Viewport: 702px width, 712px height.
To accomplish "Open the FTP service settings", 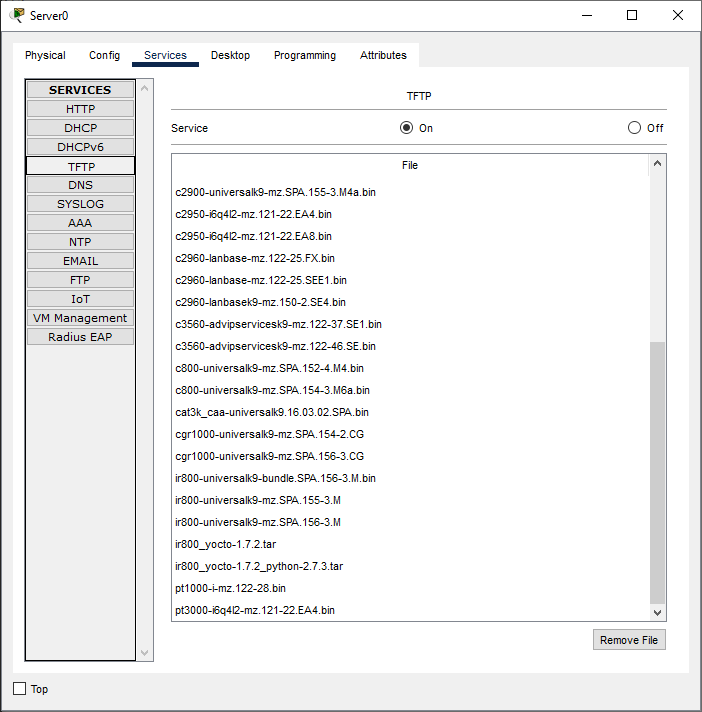I will pyautogui.click(x=80, y=280).
